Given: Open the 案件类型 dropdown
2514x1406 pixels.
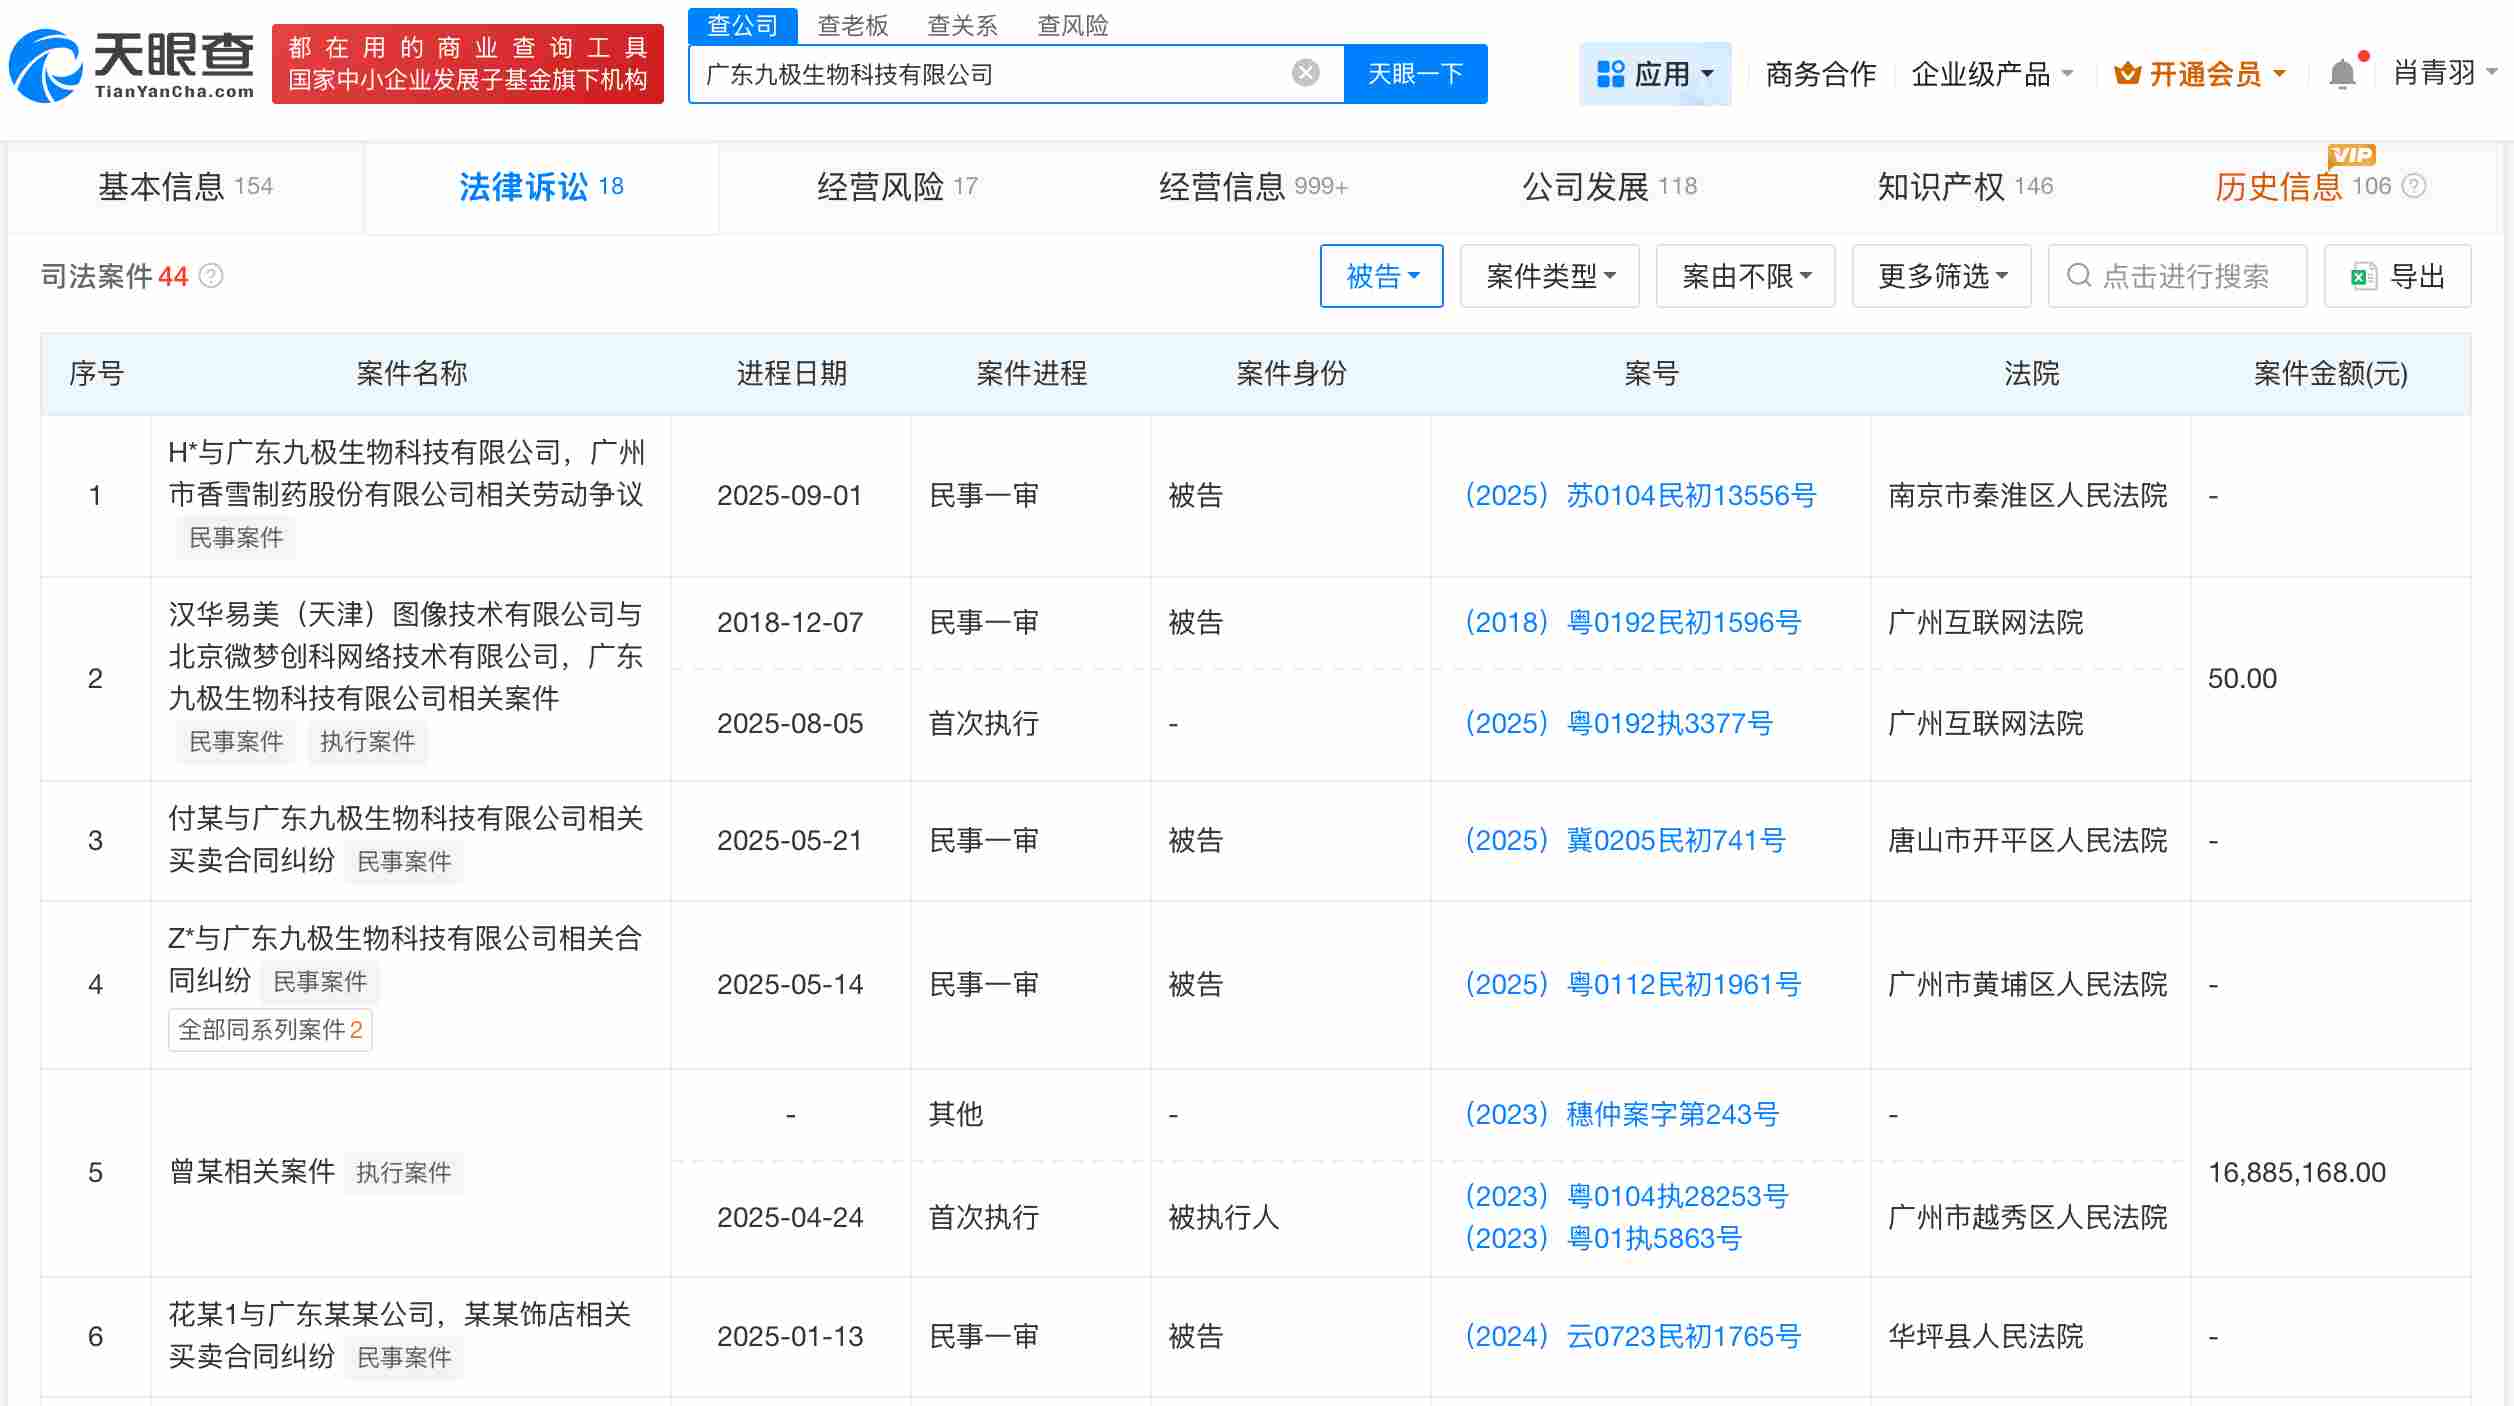Looking at the screenshot, I should (x=1549, y=276).
